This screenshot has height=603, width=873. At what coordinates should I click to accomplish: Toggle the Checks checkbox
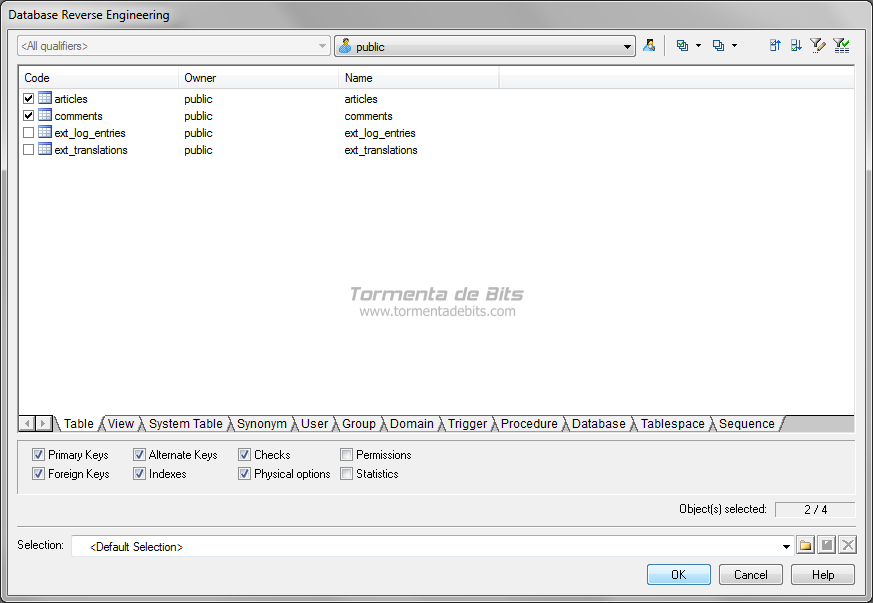(x=244, y=455)
